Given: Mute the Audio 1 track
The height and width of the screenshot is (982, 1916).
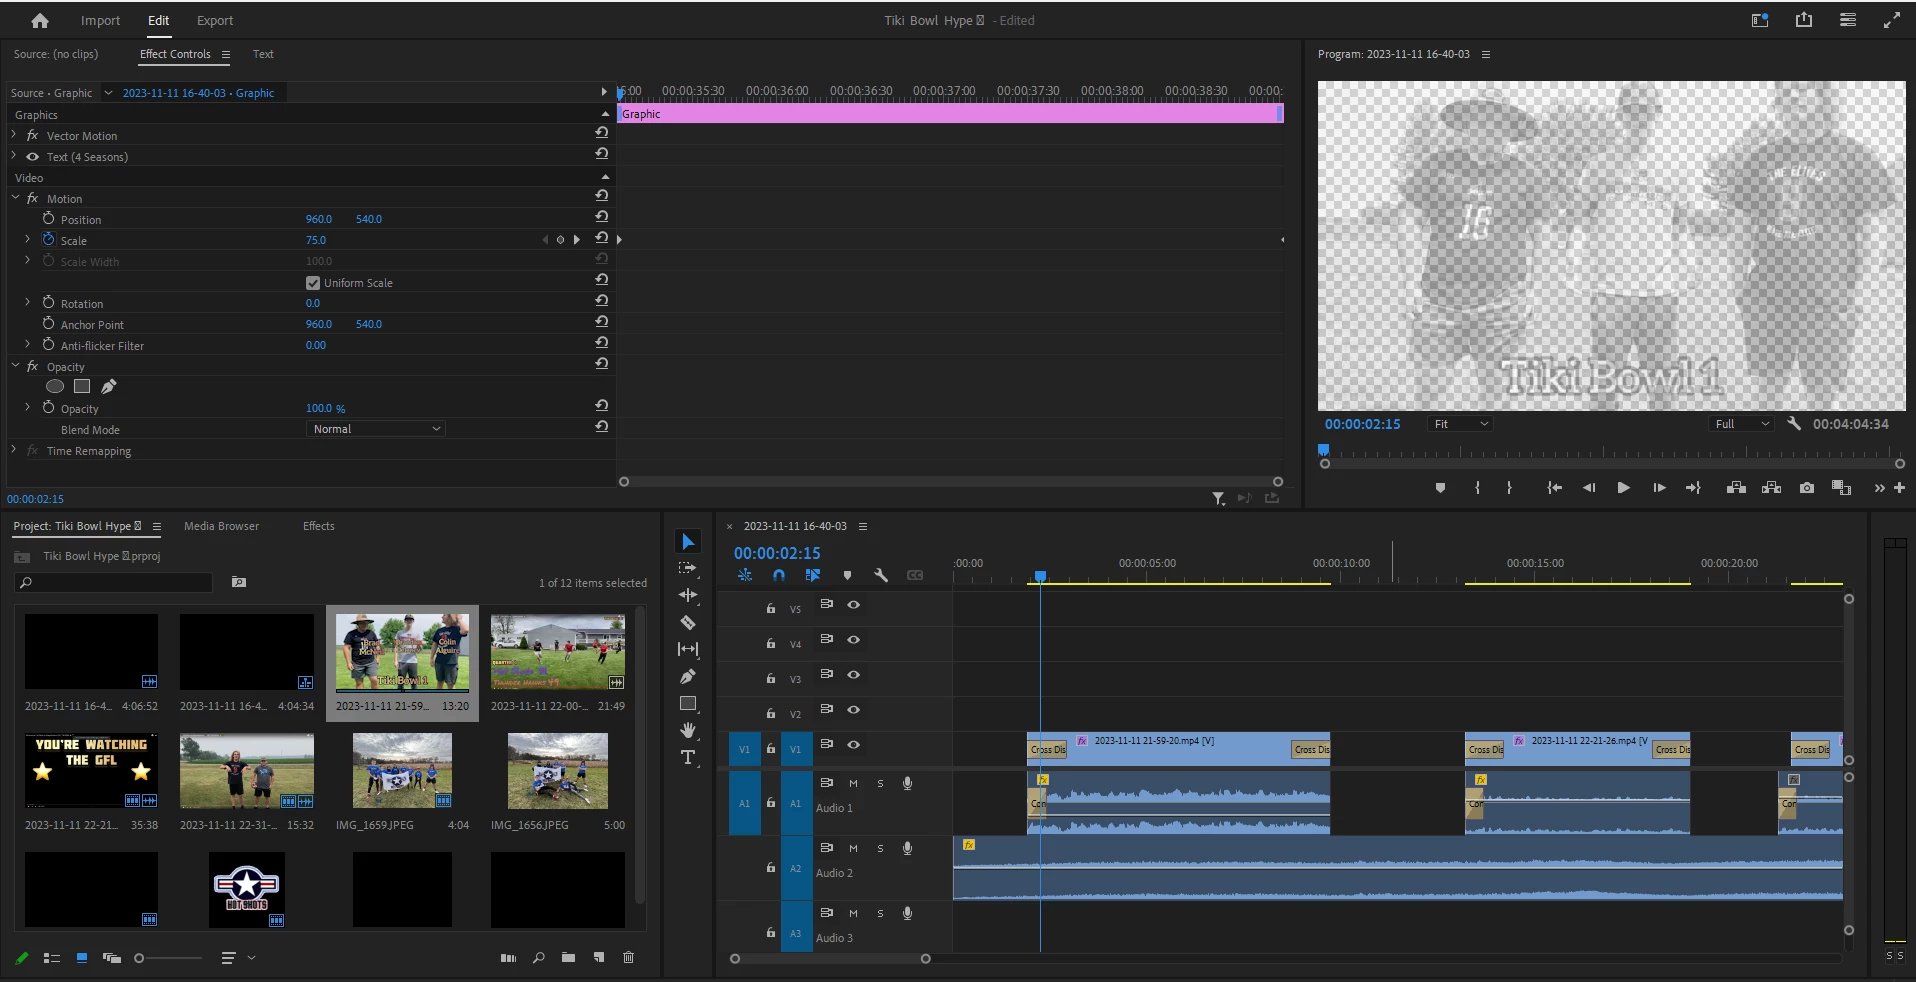Looking at the screenshot, I should (x=853, y=783).
